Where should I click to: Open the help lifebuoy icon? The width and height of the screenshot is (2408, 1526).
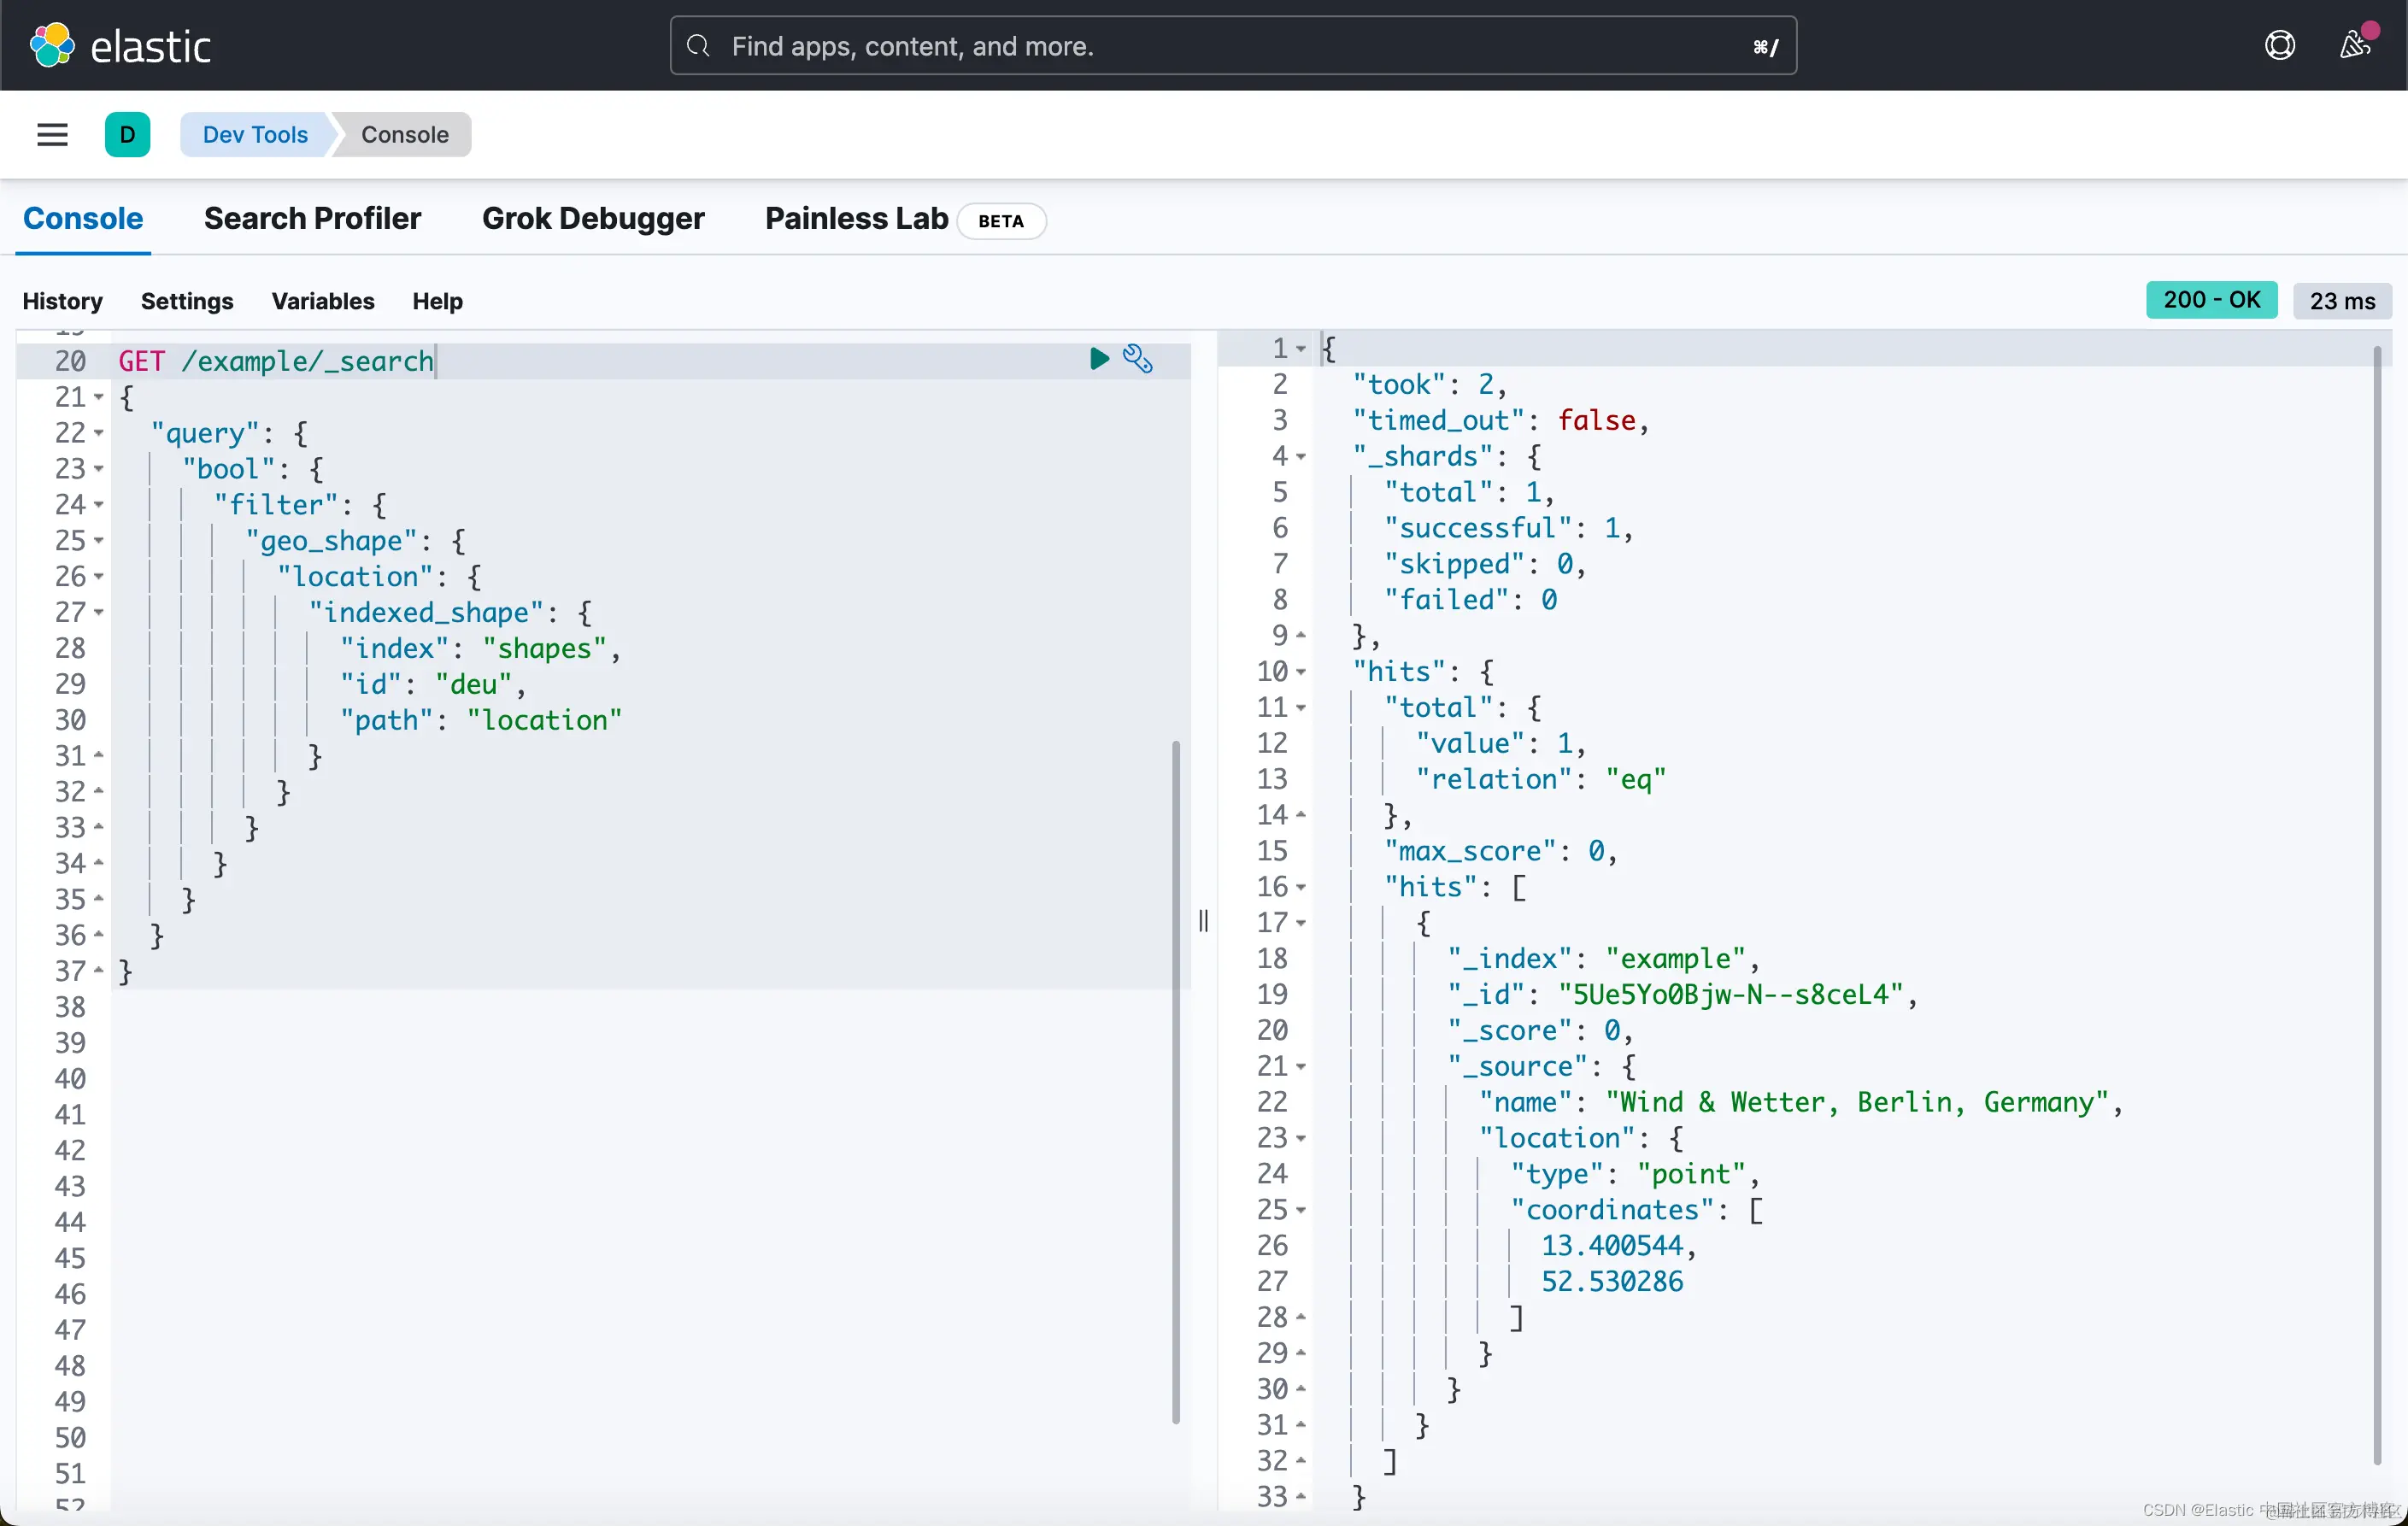(x=2279, y=46)
